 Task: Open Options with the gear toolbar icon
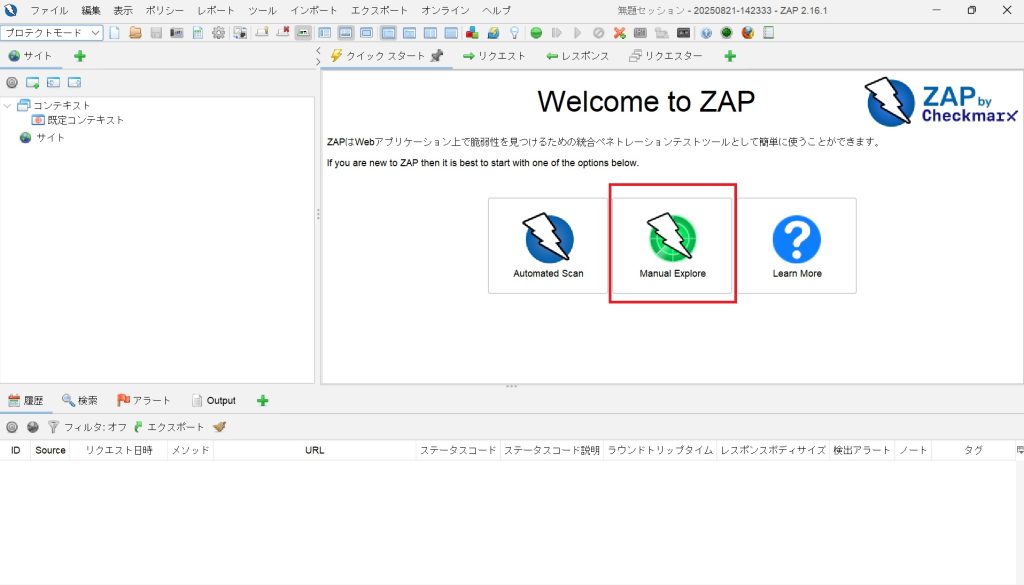tap(218, 33)
